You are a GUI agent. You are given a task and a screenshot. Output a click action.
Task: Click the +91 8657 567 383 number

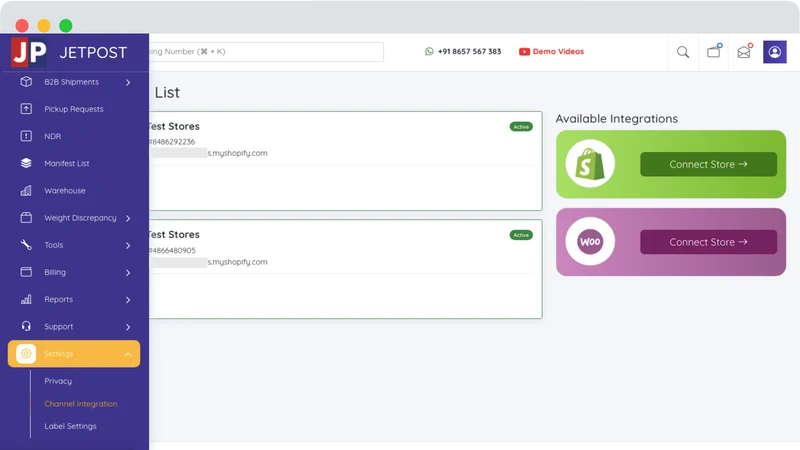[x=469, y=52]
